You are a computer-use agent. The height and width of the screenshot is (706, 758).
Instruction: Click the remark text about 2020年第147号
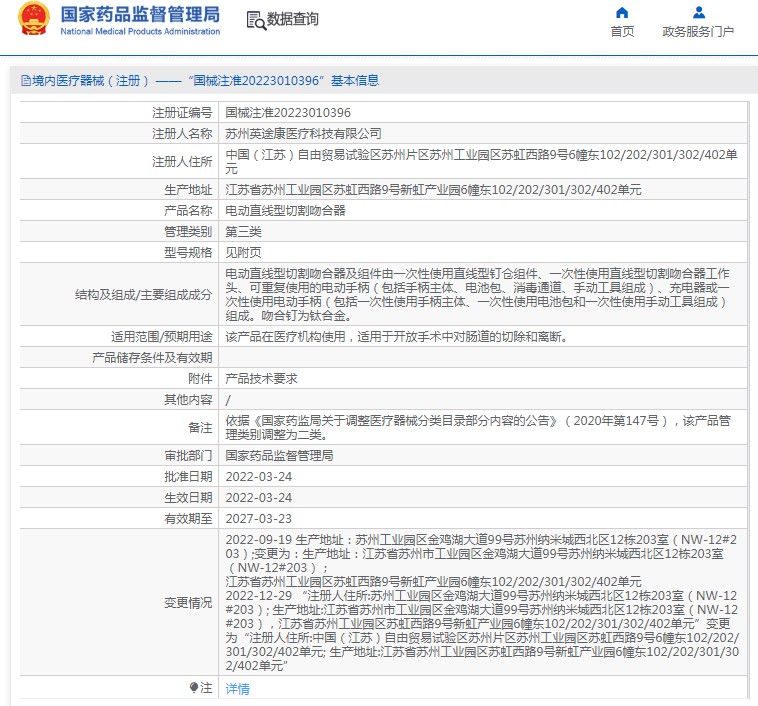click(478, 428)
